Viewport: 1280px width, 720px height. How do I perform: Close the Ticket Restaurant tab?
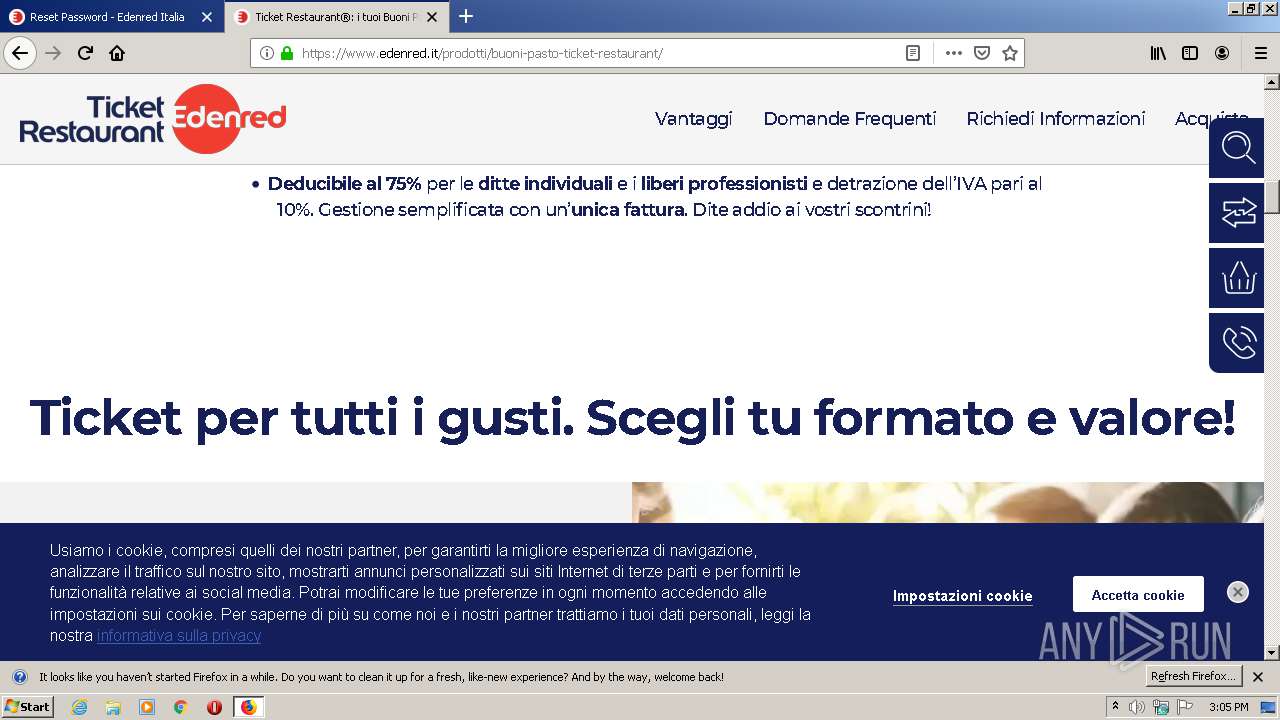point(433,17)
